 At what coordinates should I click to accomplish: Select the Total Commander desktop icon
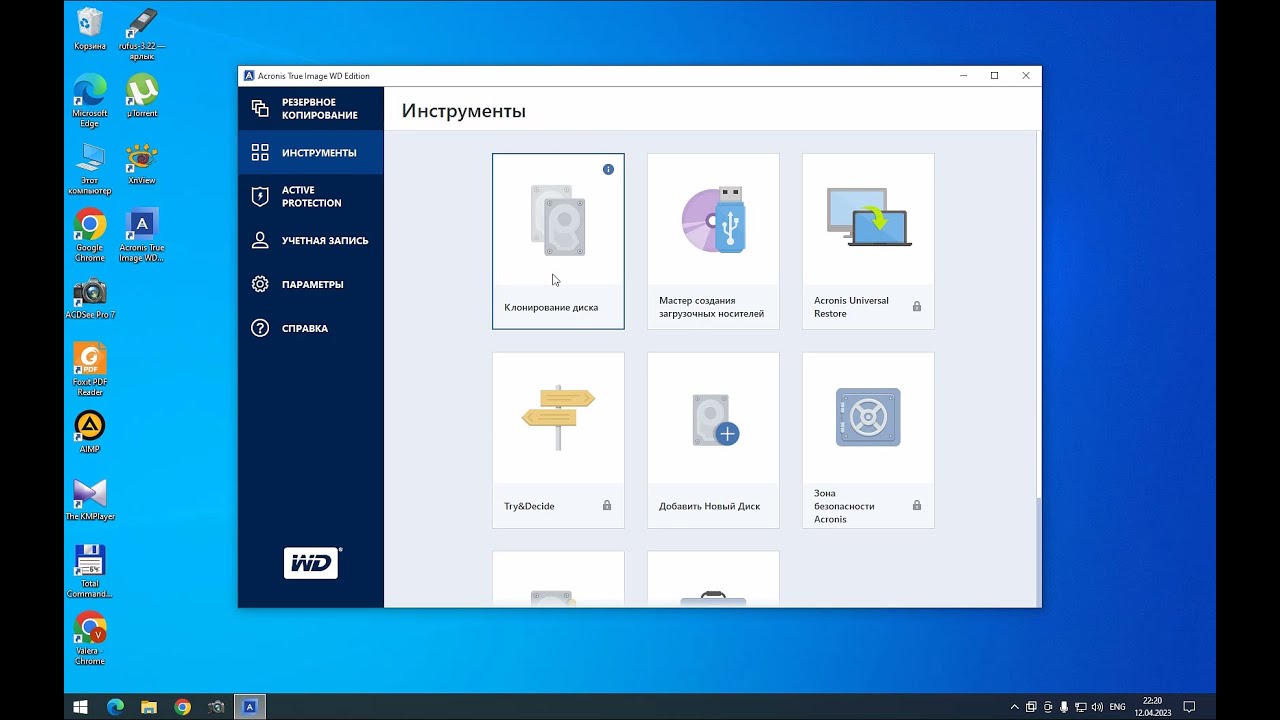89,571
